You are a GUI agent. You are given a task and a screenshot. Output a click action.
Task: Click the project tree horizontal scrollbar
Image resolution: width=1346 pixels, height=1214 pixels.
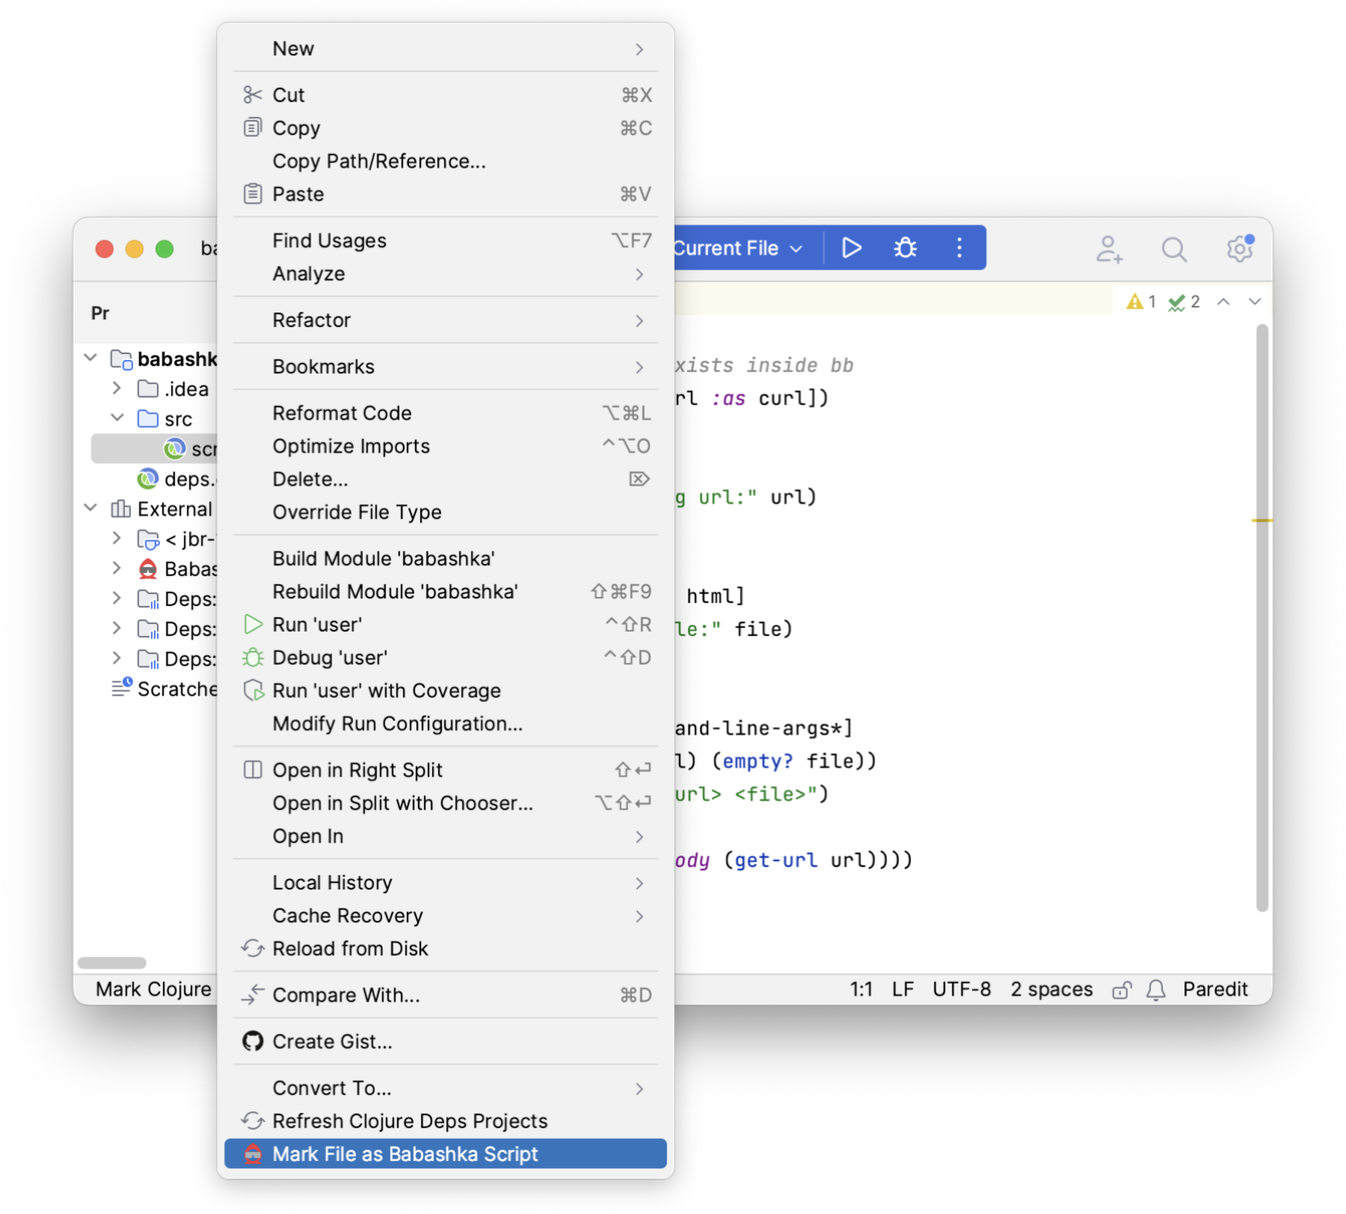pyautogui.click(x=112, y=962)
